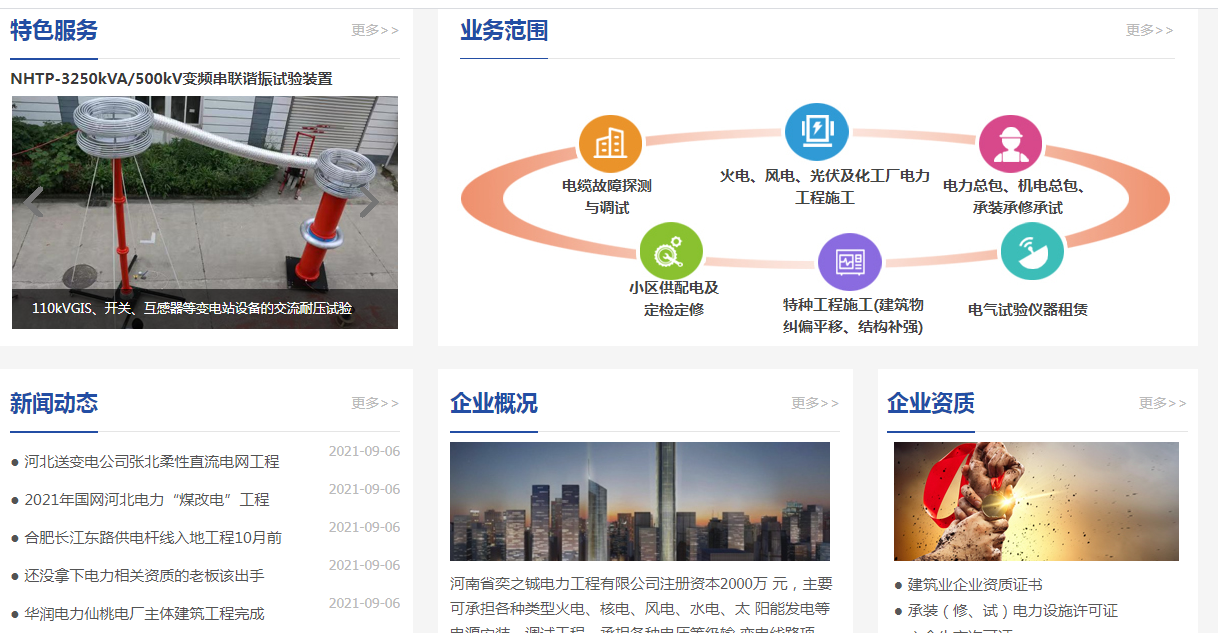Open 更多 link in 企业概况 section
This screenshot has height=633, width=1218.
(x=814, y=403)
